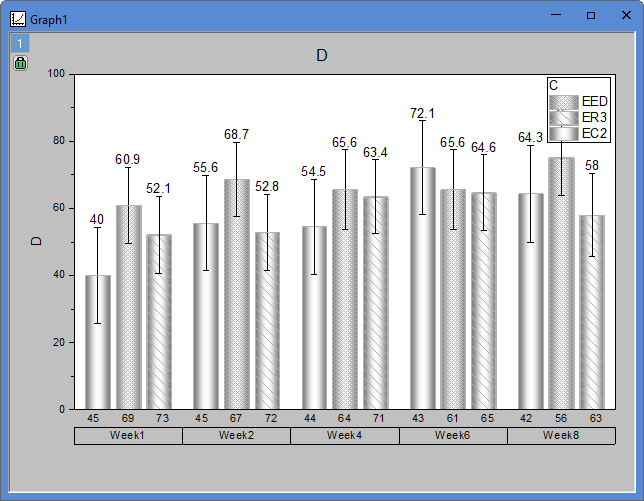Click the EED legend swatch
Viewport: 644px width, 501px height.
[564, 102]
